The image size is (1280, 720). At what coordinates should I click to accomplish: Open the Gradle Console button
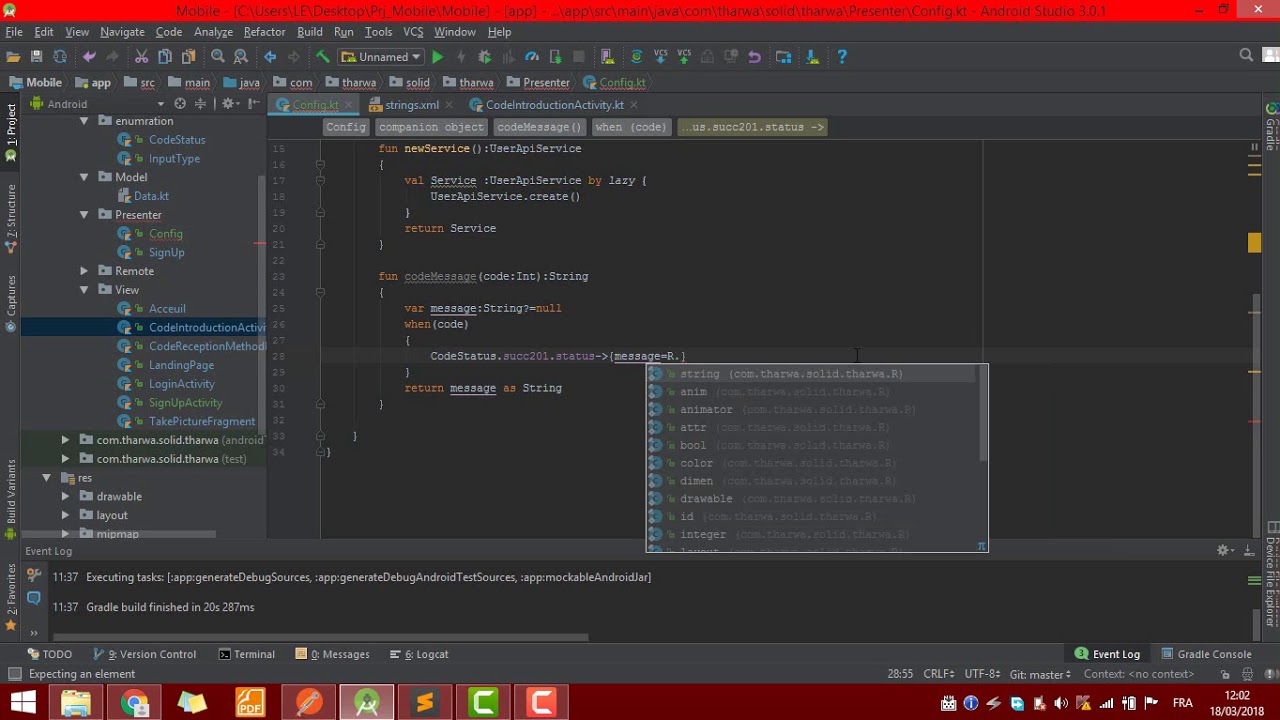click(x=1206, y=654)
